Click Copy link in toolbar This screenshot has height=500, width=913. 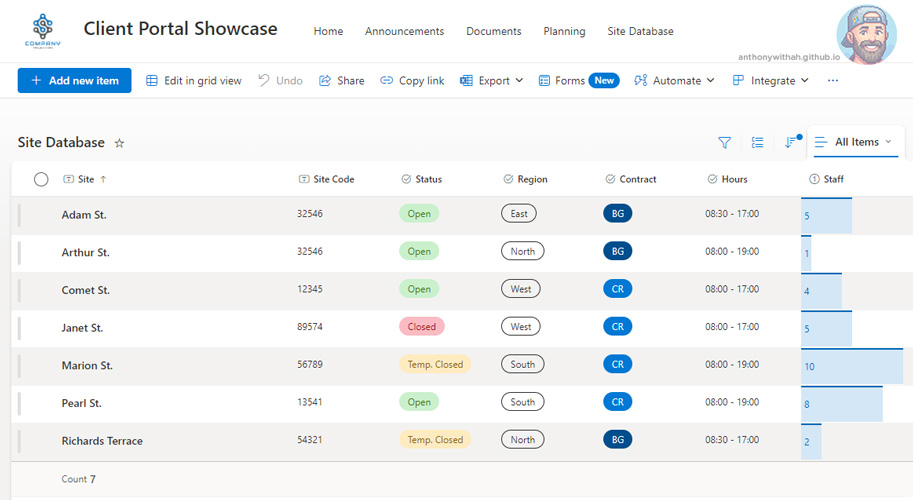(412, 81)
